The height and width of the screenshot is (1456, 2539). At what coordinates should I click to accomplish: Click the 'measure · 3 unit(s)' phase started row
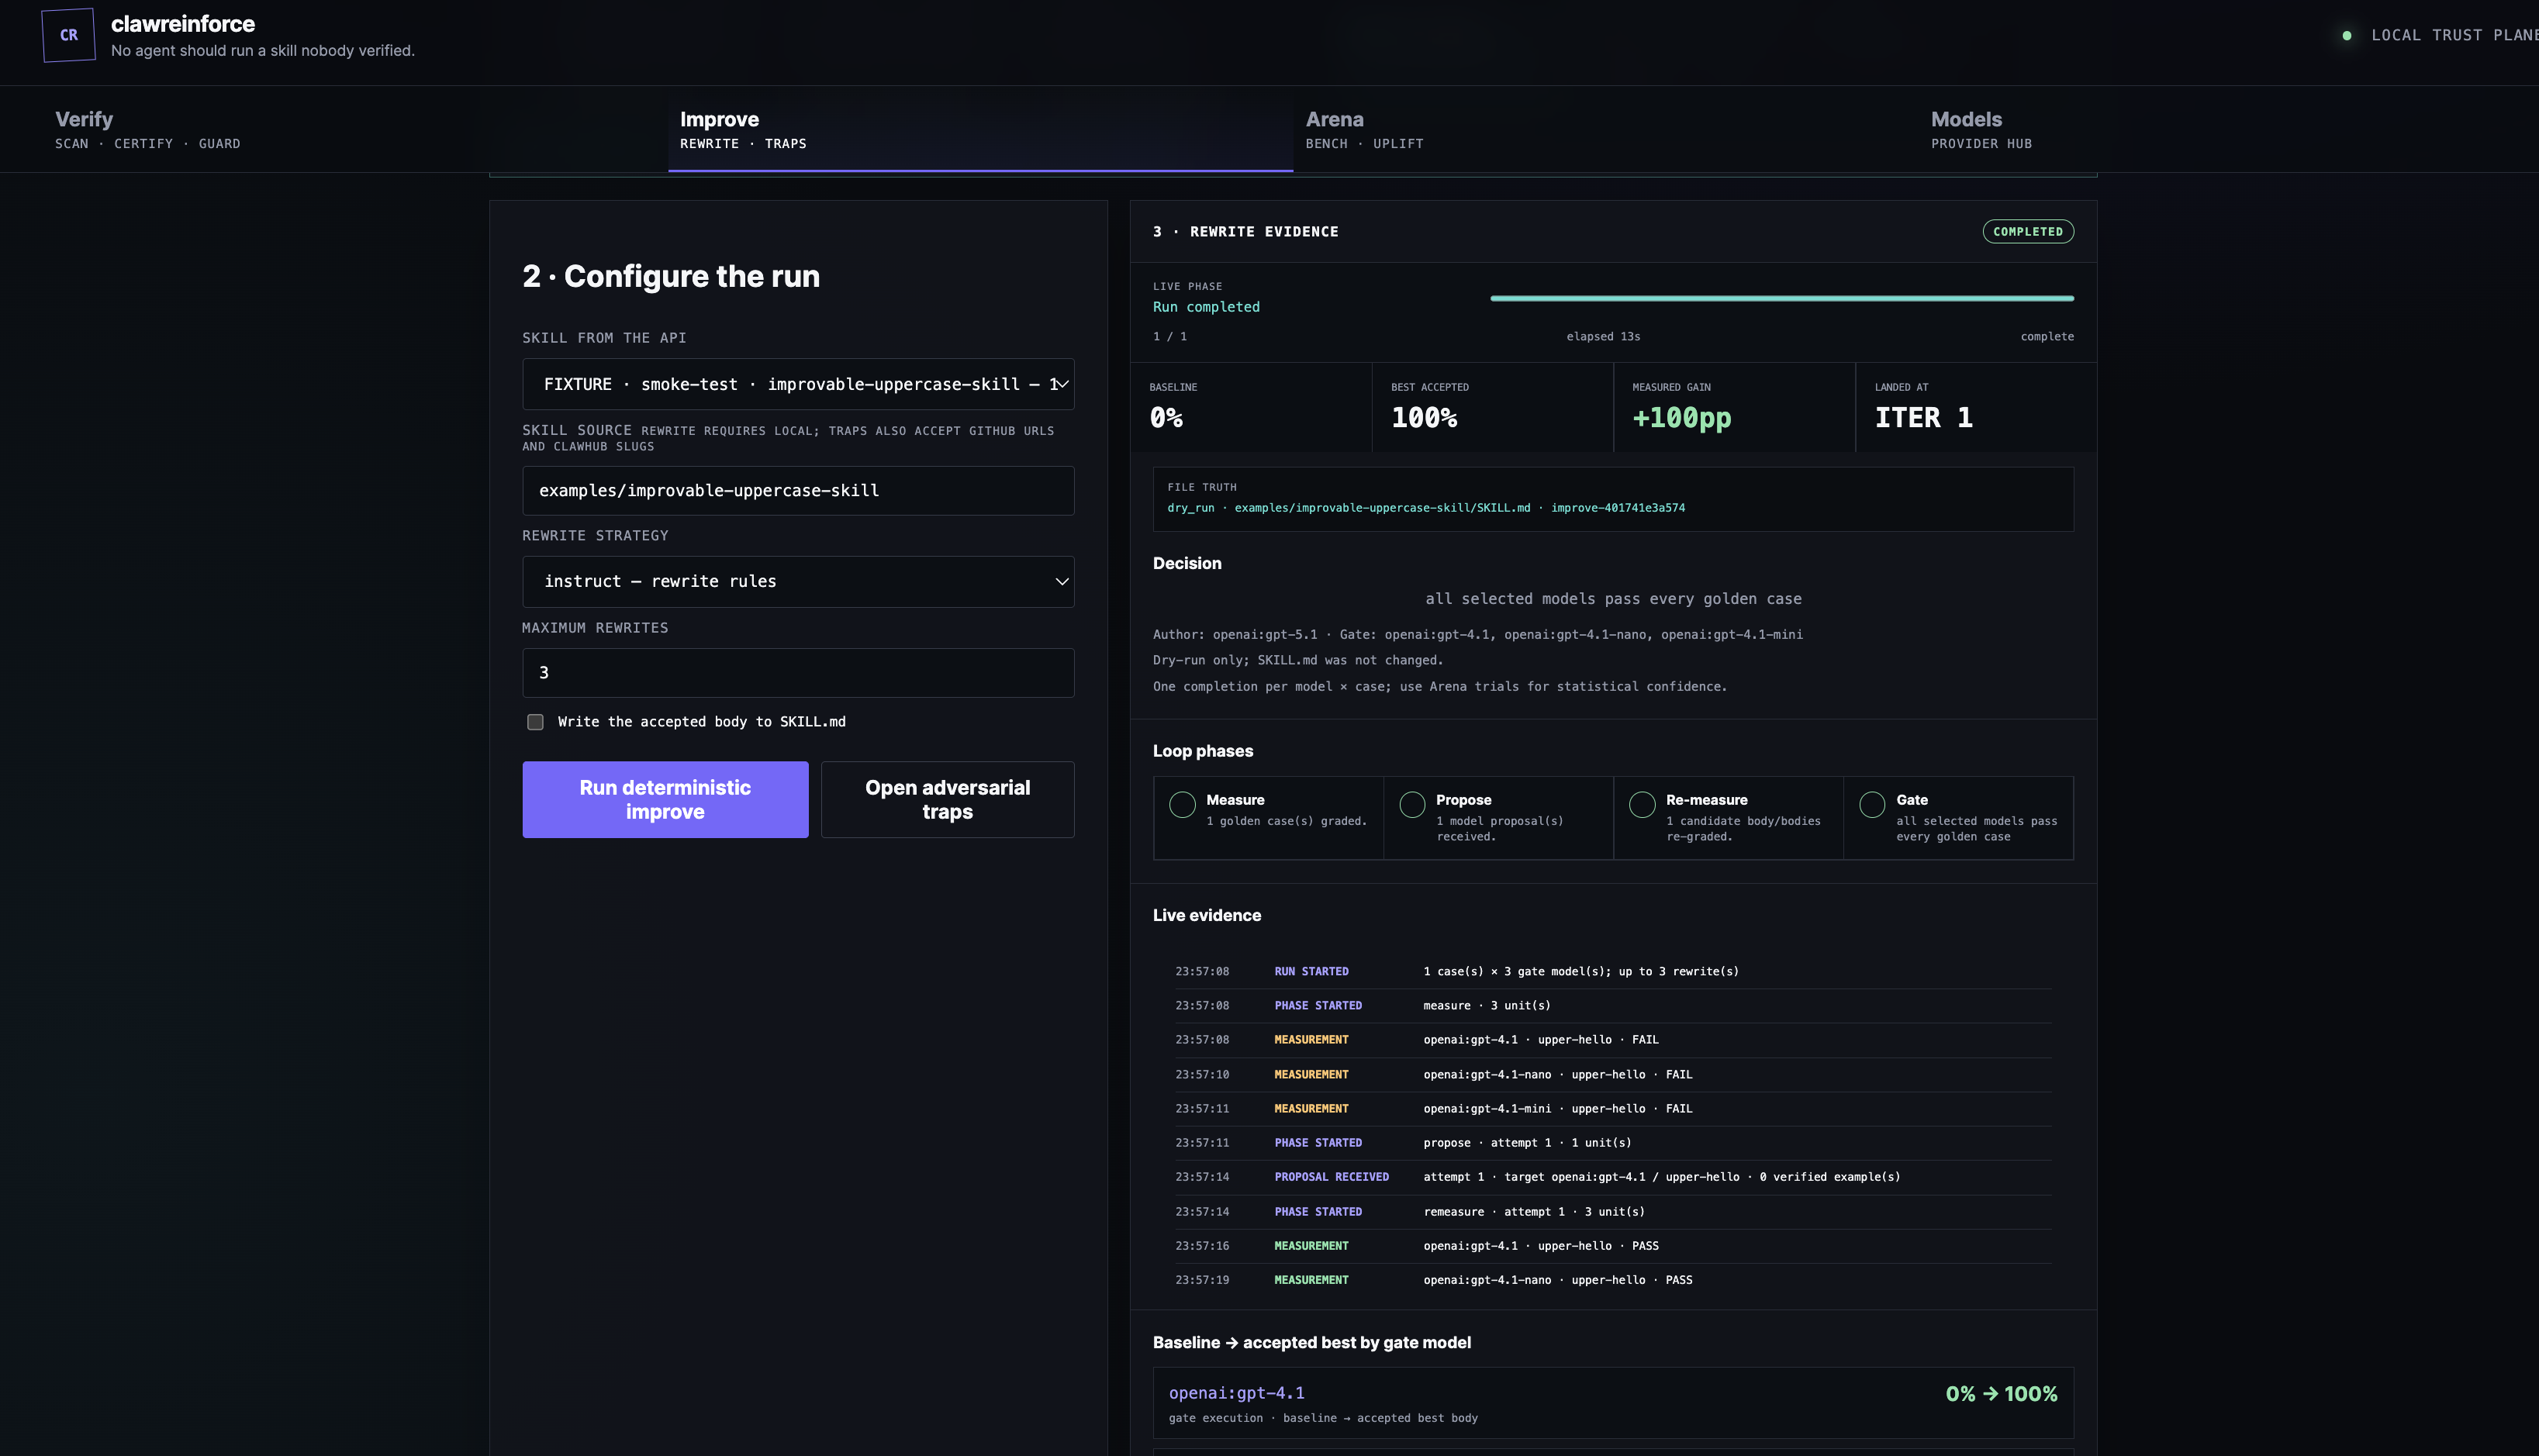[1613, 1005]
